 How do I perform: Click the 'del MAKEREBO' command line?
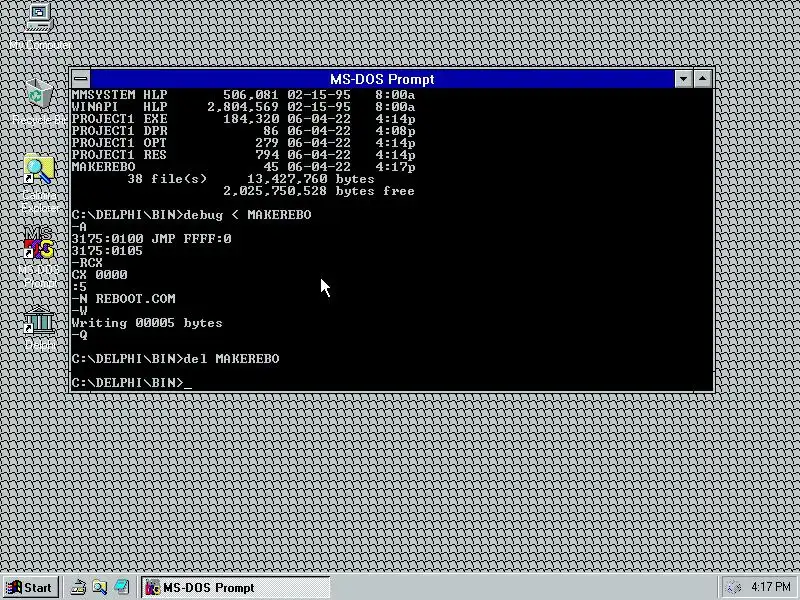pos(176,359)
